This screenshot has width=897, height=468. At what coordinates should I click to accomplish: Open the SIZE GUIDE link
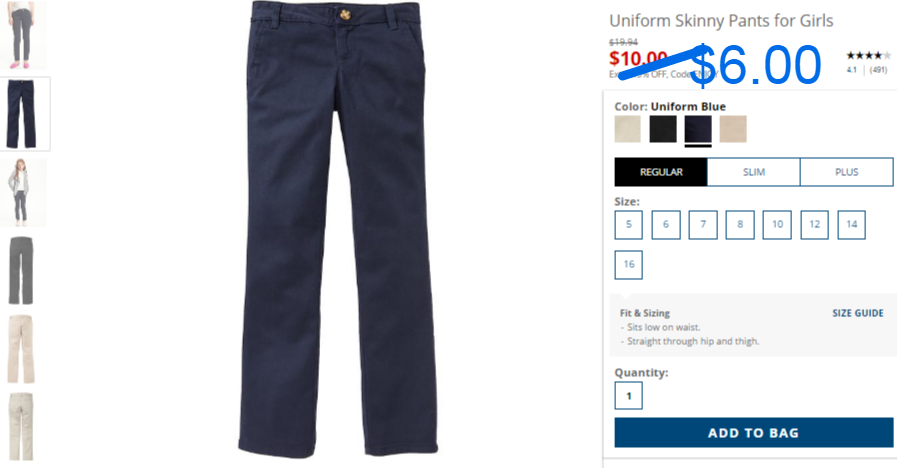click(858, 313)
